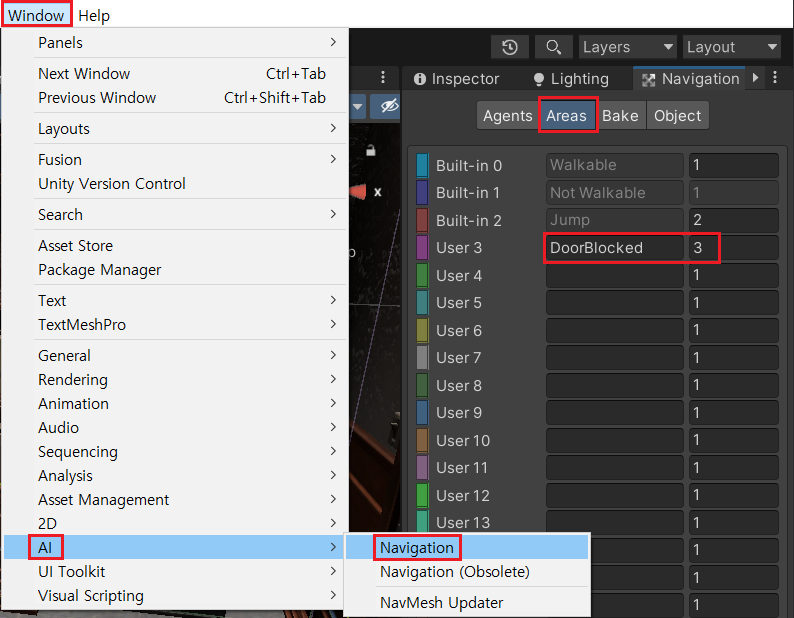Expand the Rendering submenu
The height and width of the screenshot is (618, 794).
(175, 379)
